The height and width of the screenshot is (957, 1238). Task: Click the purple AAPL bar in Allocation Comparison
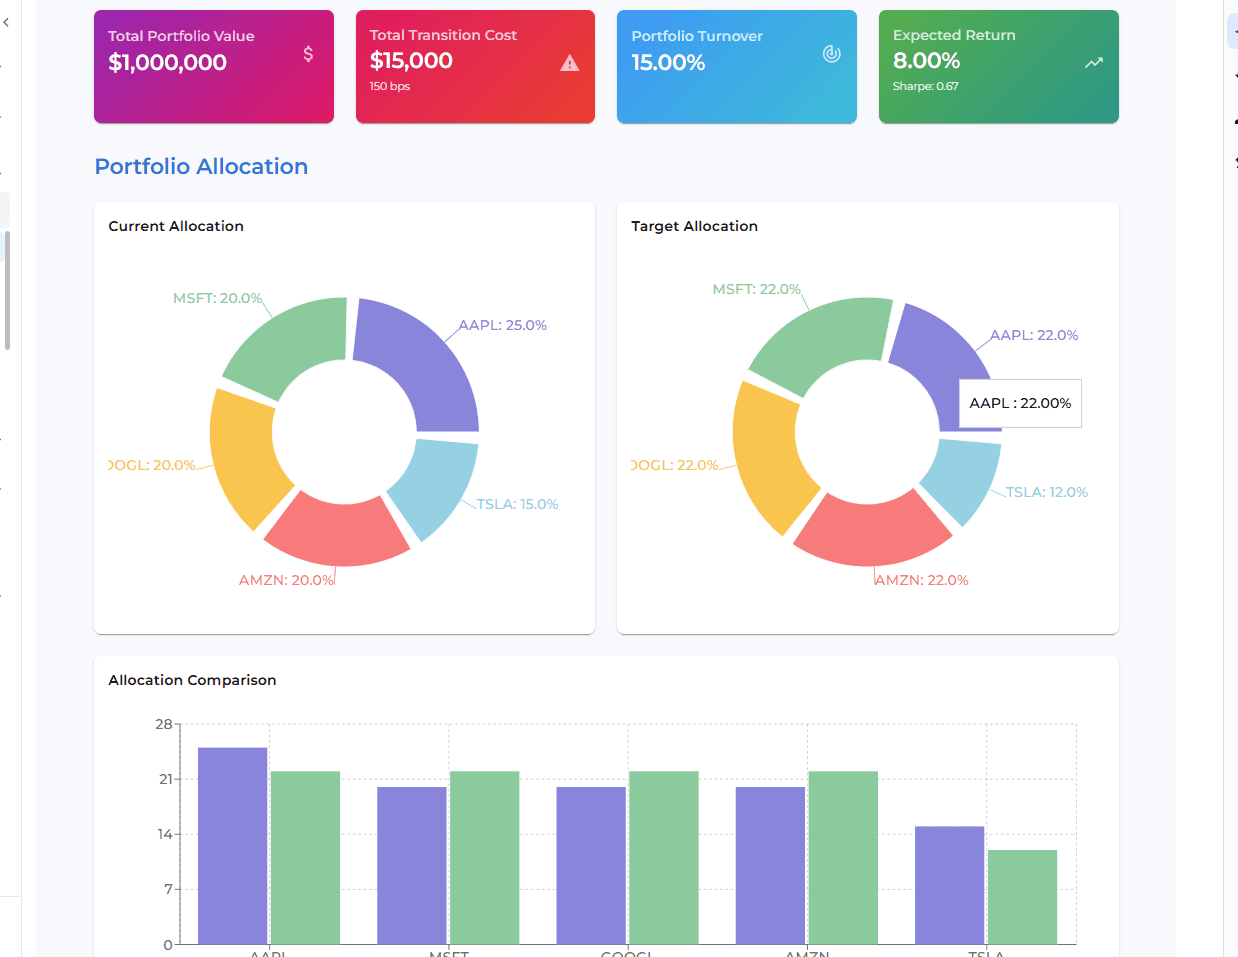pyautogui.click(x=232, y=845)
